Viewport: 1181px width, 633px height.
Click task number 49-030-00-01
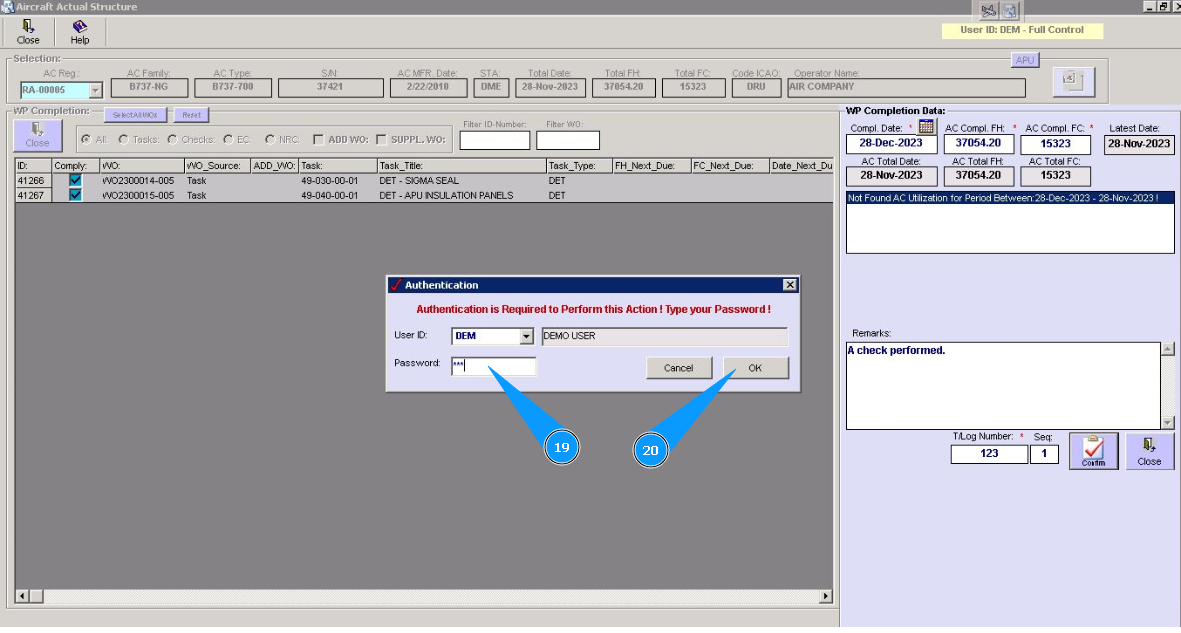(x=330, y=181)
